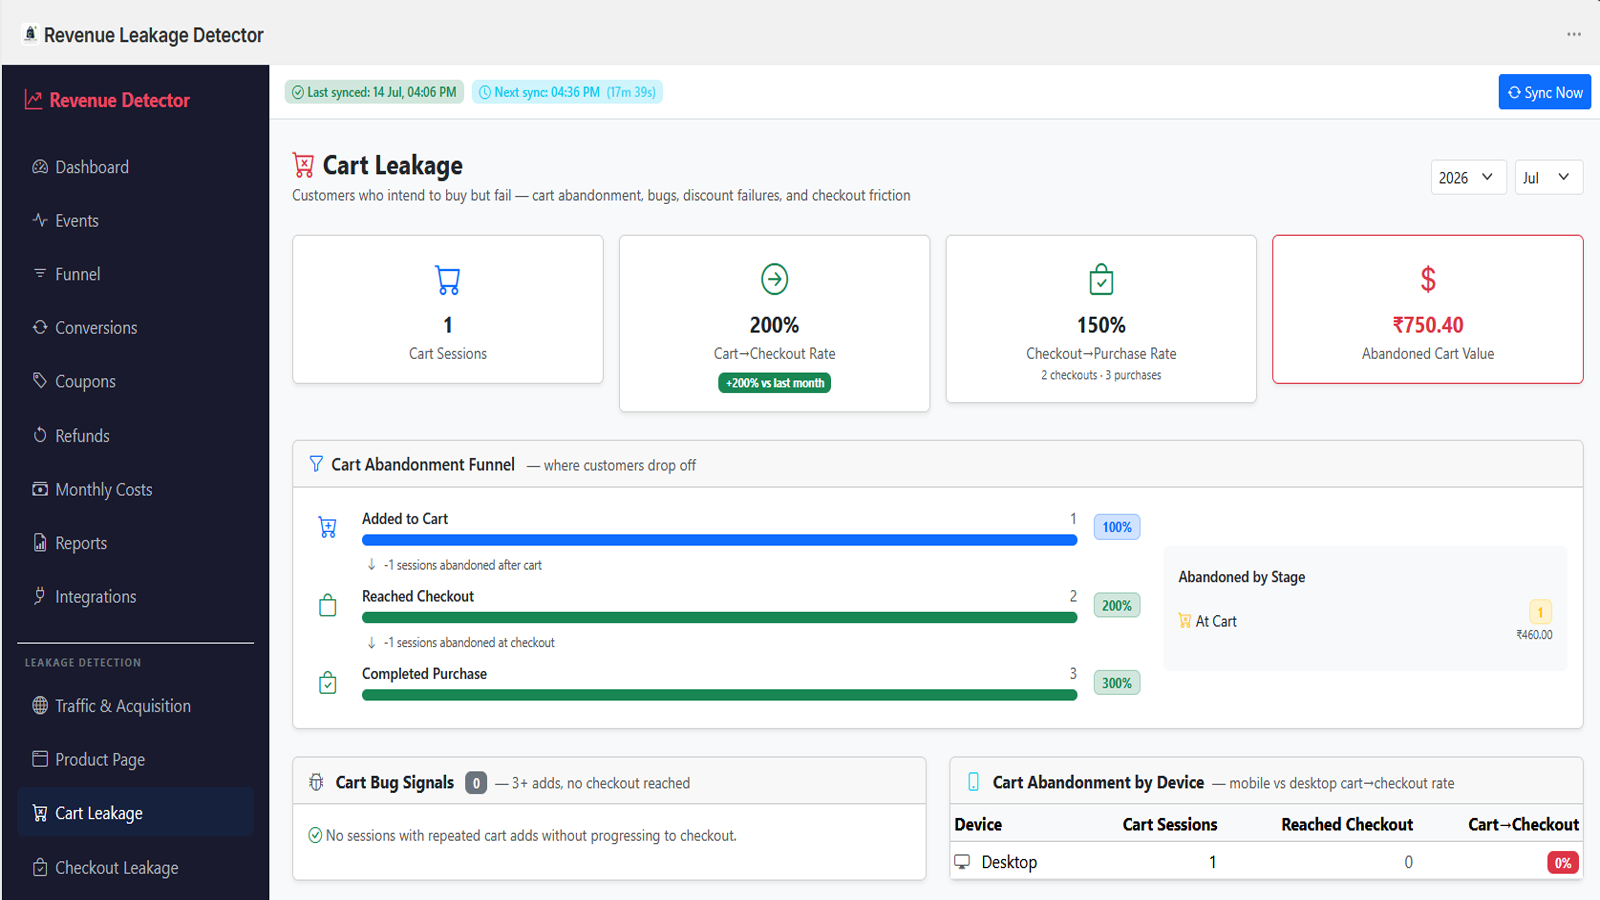
Task: Open the Funnel page from sidebar
Action: click(x=135, y=274)
